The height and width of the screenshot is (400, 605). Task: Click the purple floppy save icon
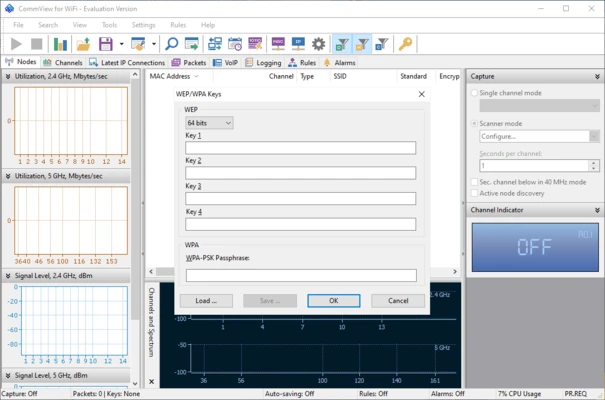(x=105, y=44)
